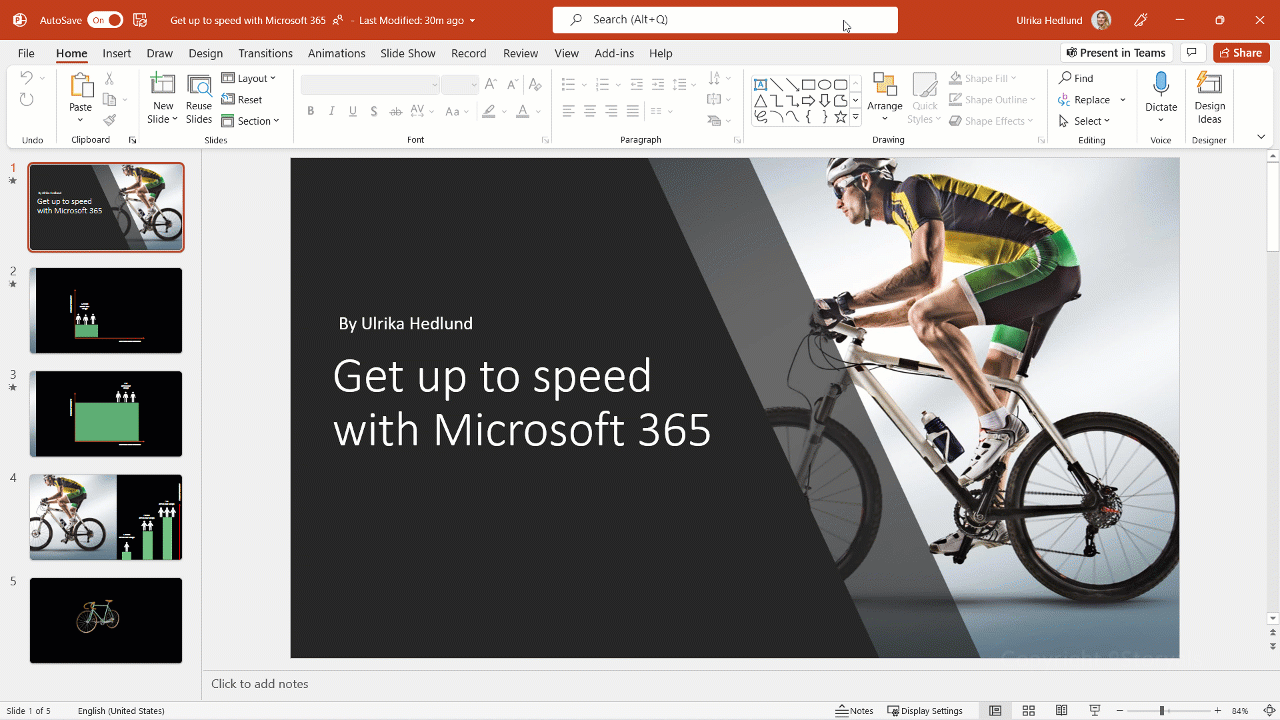Viewport: 1280px width, 720px height.
Task: Increase font size with the larger A
Action: pos(490,85)
